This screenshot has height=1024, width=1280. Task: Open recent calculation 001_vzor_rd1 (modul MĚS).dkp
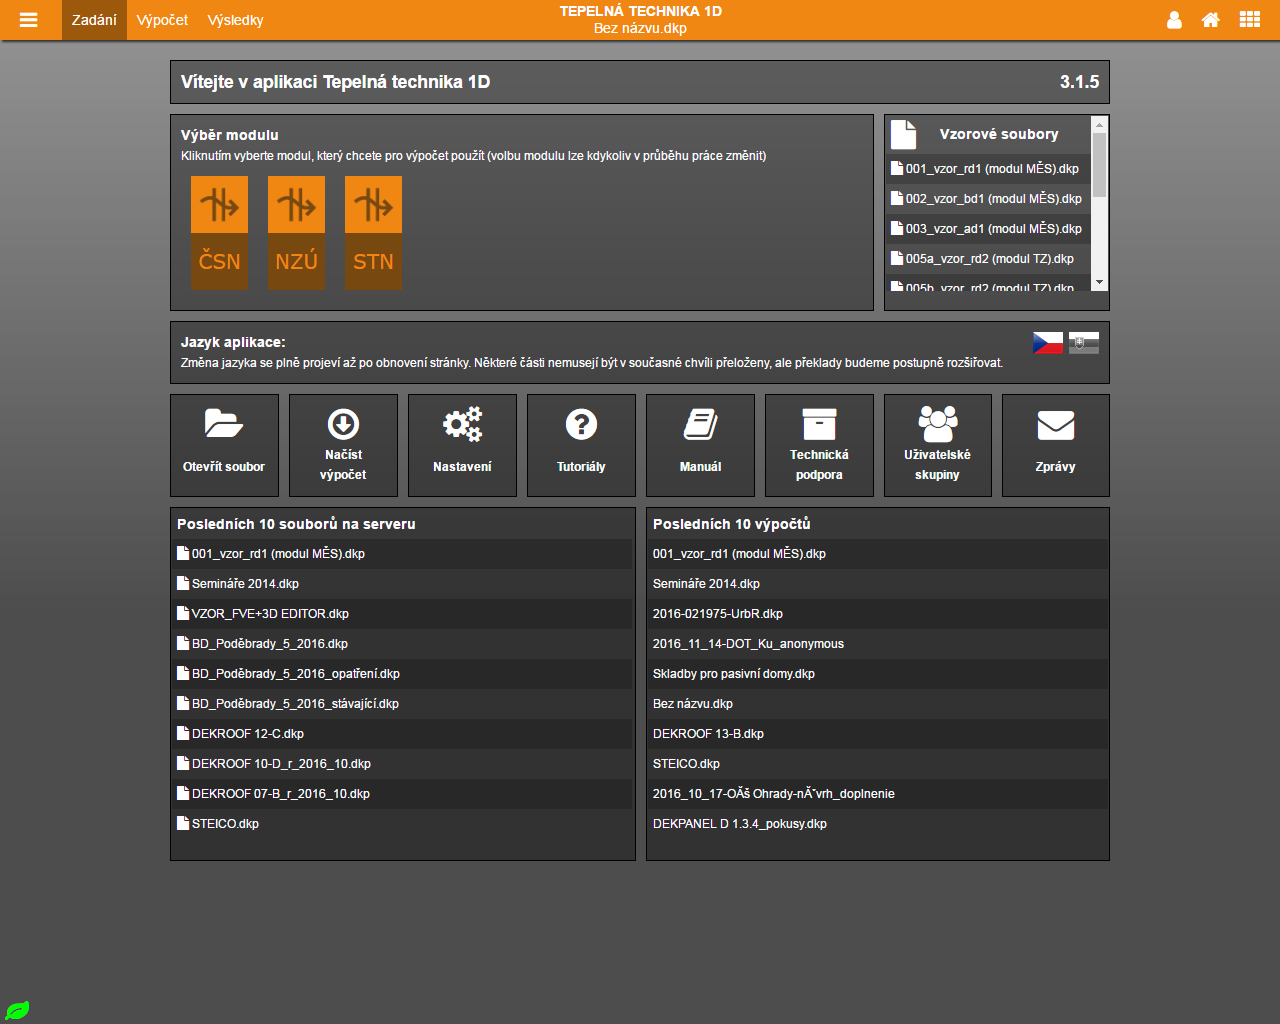pyautogui.click(x=878, y=554)
